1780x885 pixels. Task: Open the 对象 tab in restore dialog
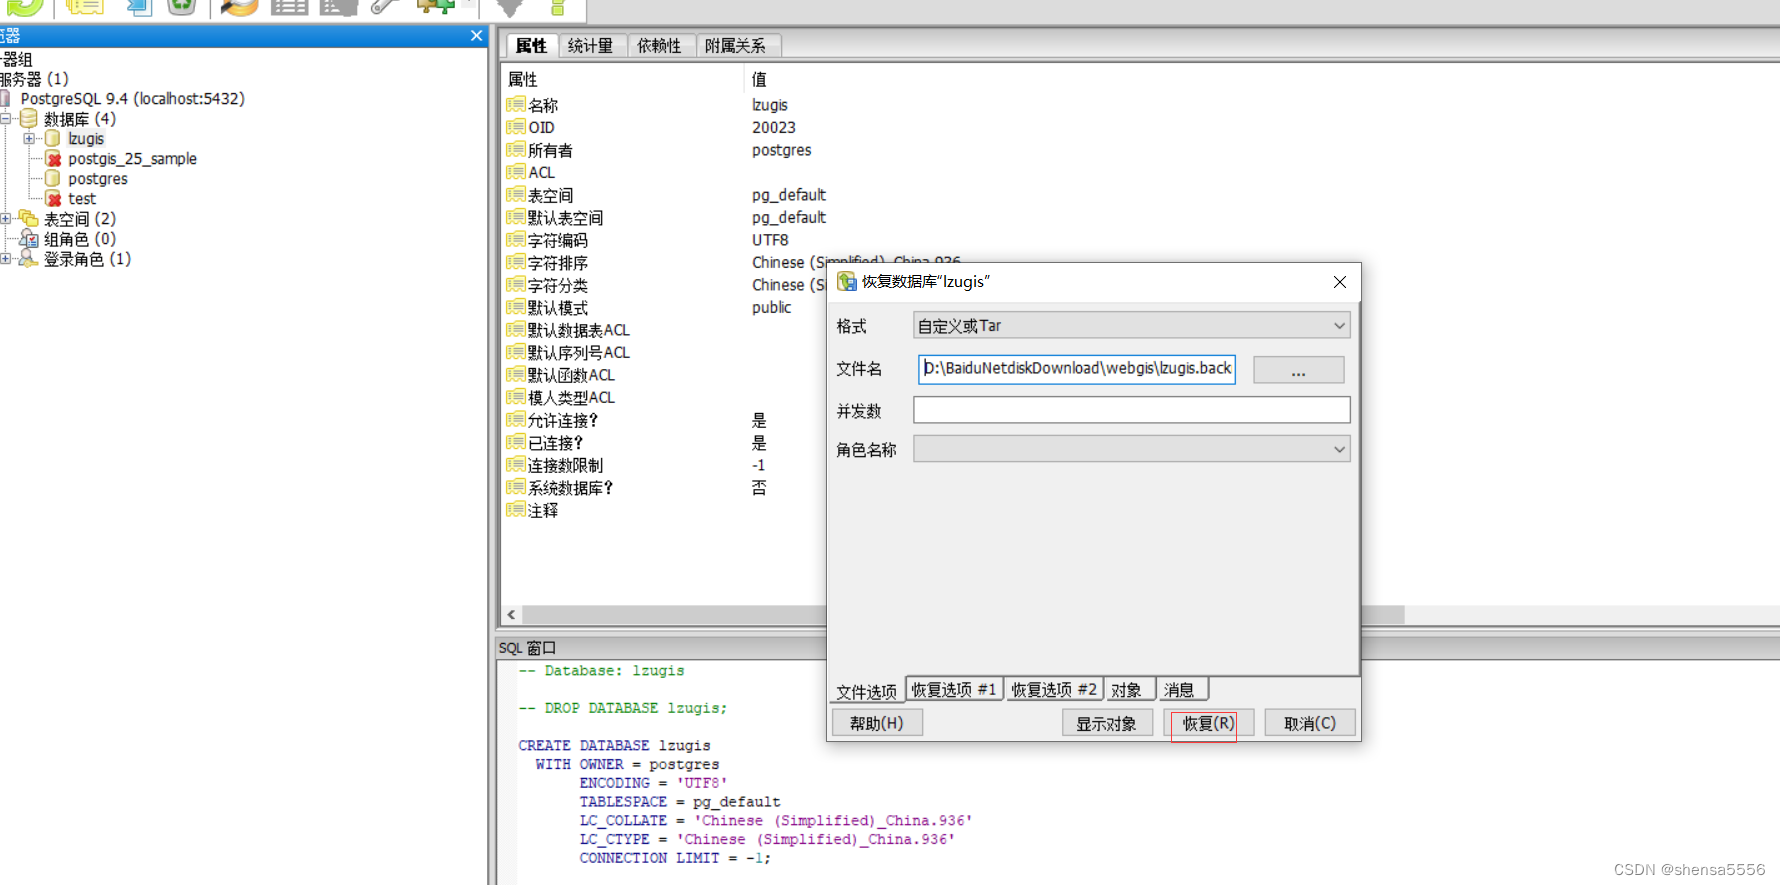(x=1127, y=689)
